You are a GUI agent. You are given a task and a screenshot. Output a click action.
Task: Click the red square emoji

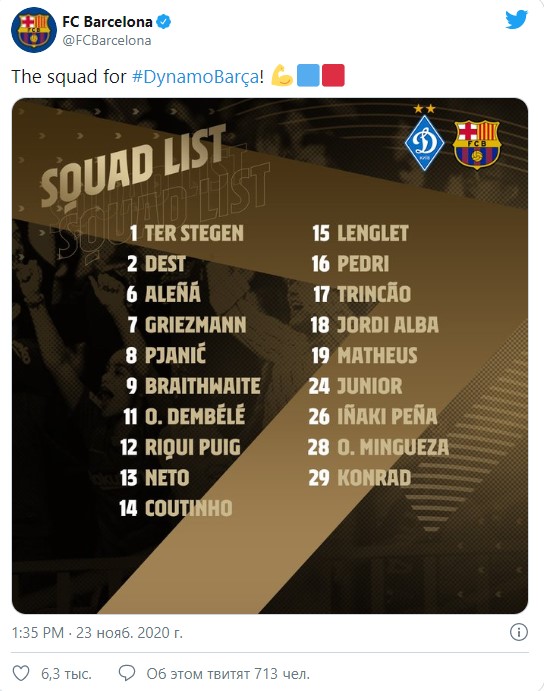[333, 75]
